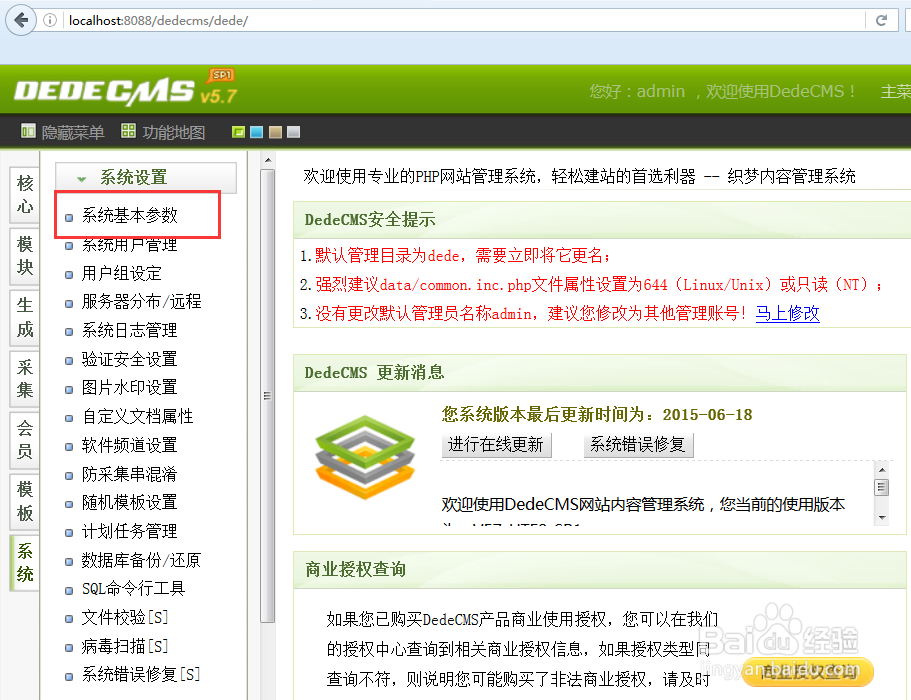Viewport: 911px width, 700px height.
Task: Select the blue theme color swatch
Action: click(x=257, y=132)
